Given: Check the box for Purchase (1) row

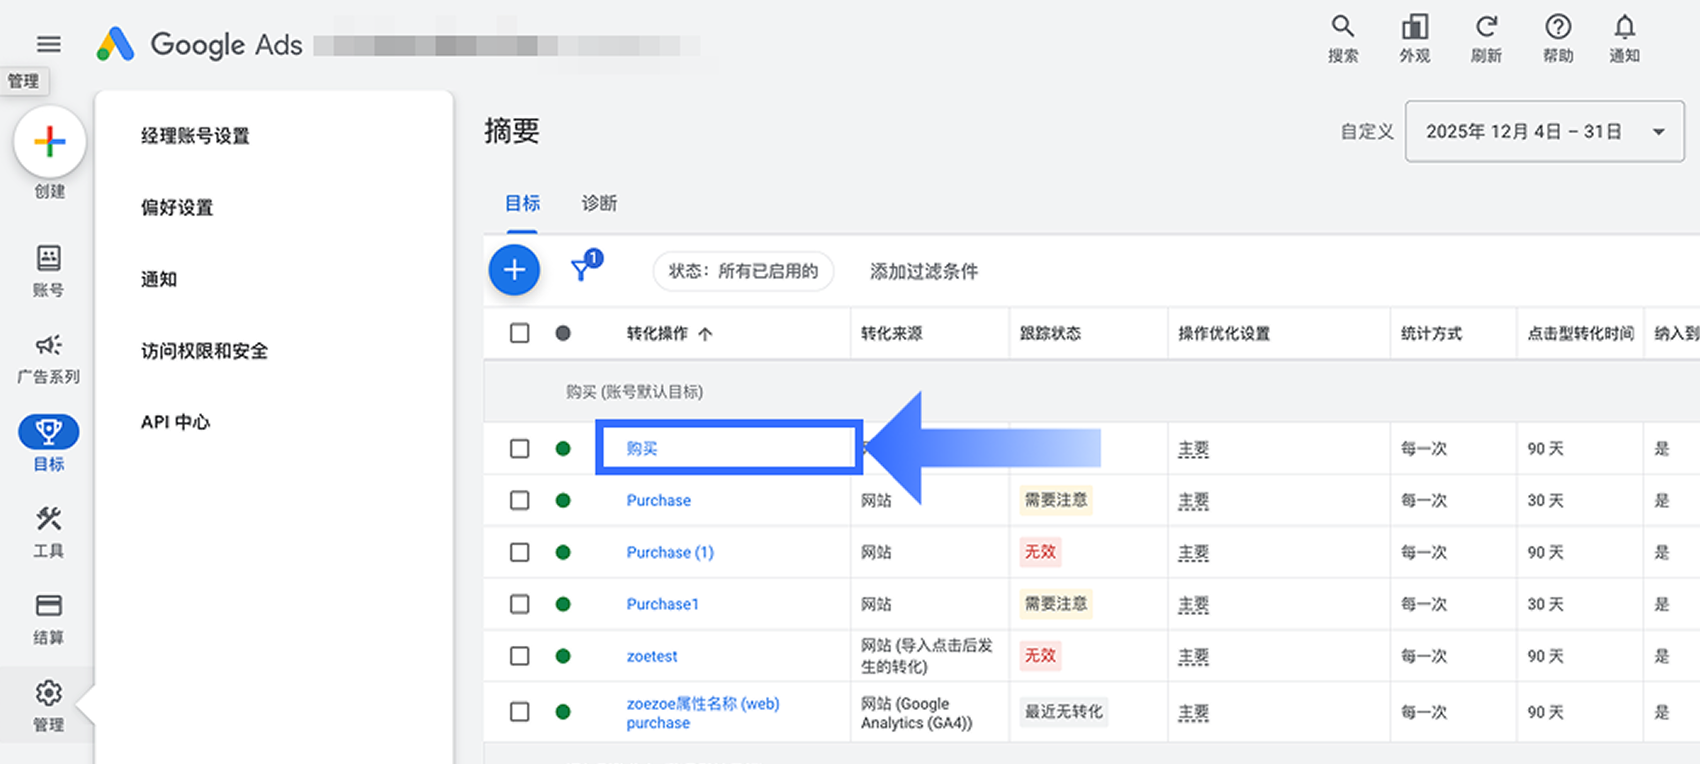Looking at the screenshot, I should [x=519, y=552].
